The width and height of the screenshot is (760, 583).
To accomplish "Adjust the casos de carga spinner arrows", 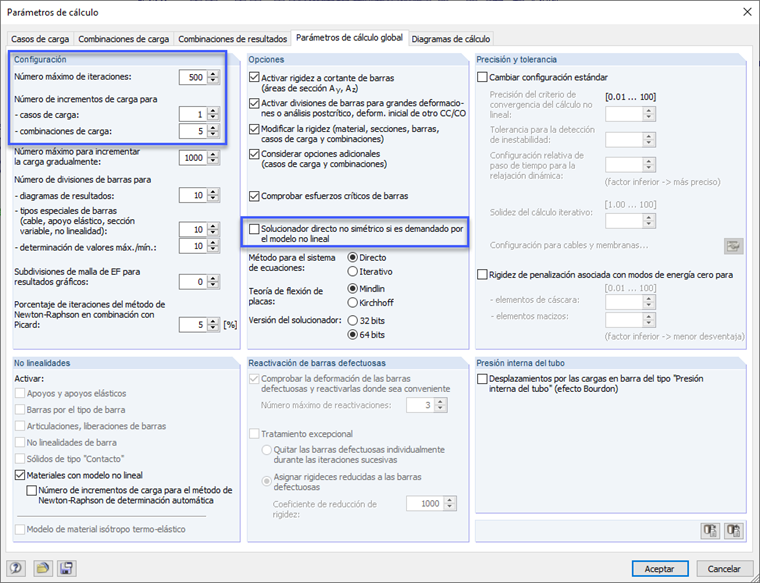I will (x=213, y=114).
